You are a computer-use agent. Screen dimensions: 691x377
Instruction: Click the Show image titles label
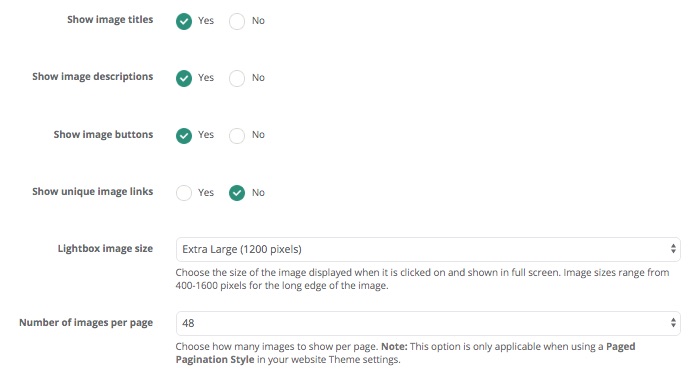(x=110, y=20)
